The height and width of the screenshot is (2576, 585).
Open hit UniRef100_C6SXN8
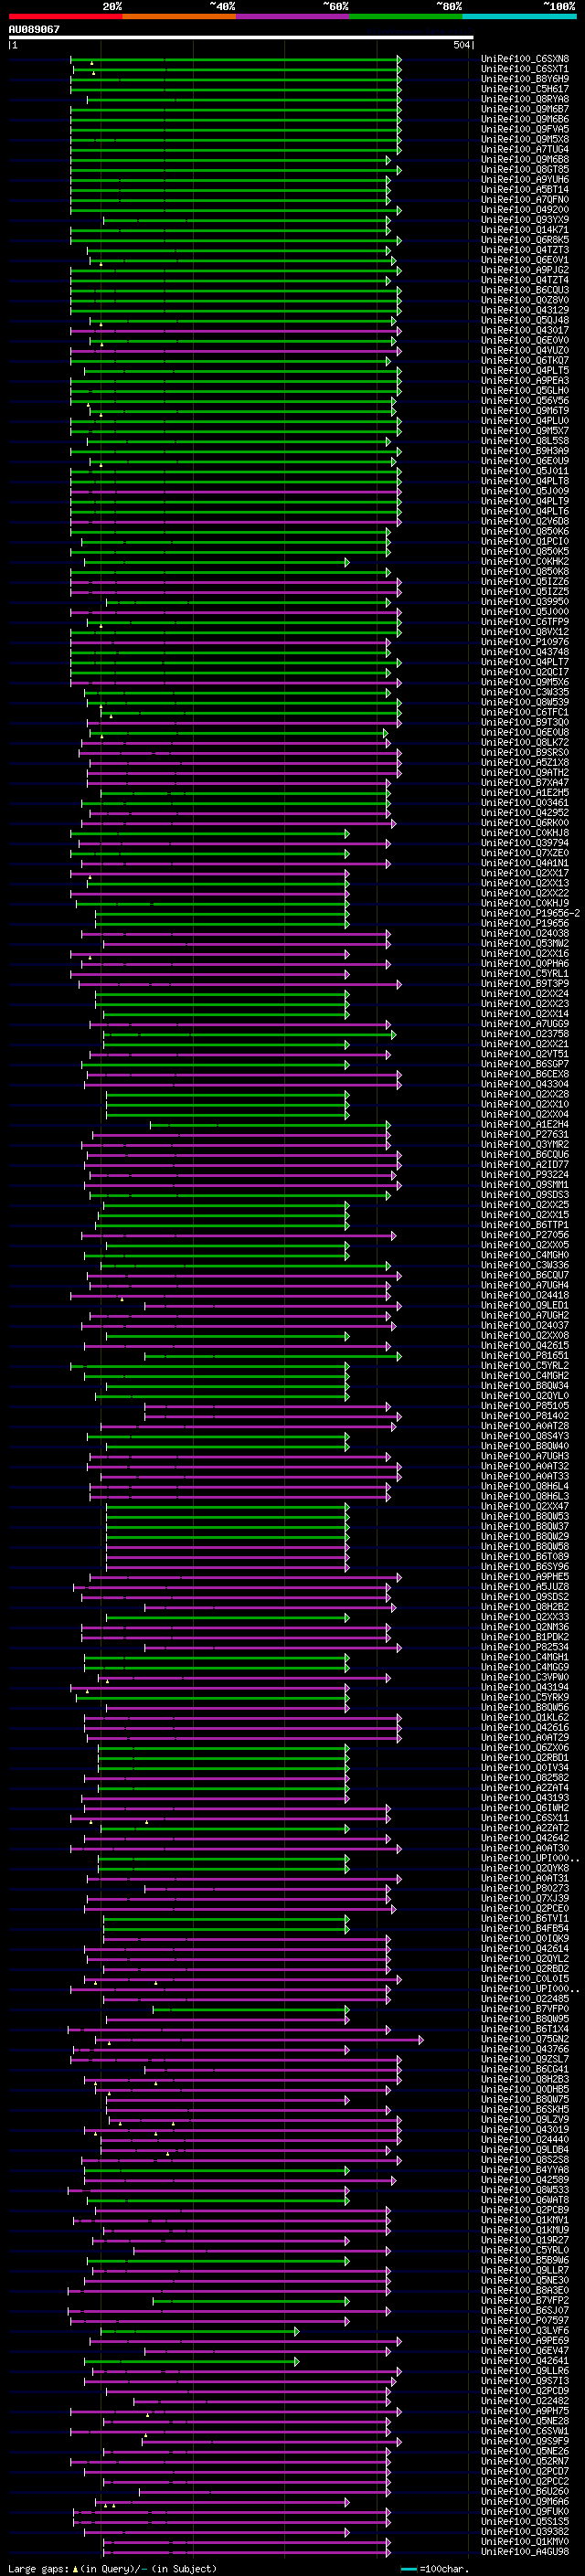525,59
